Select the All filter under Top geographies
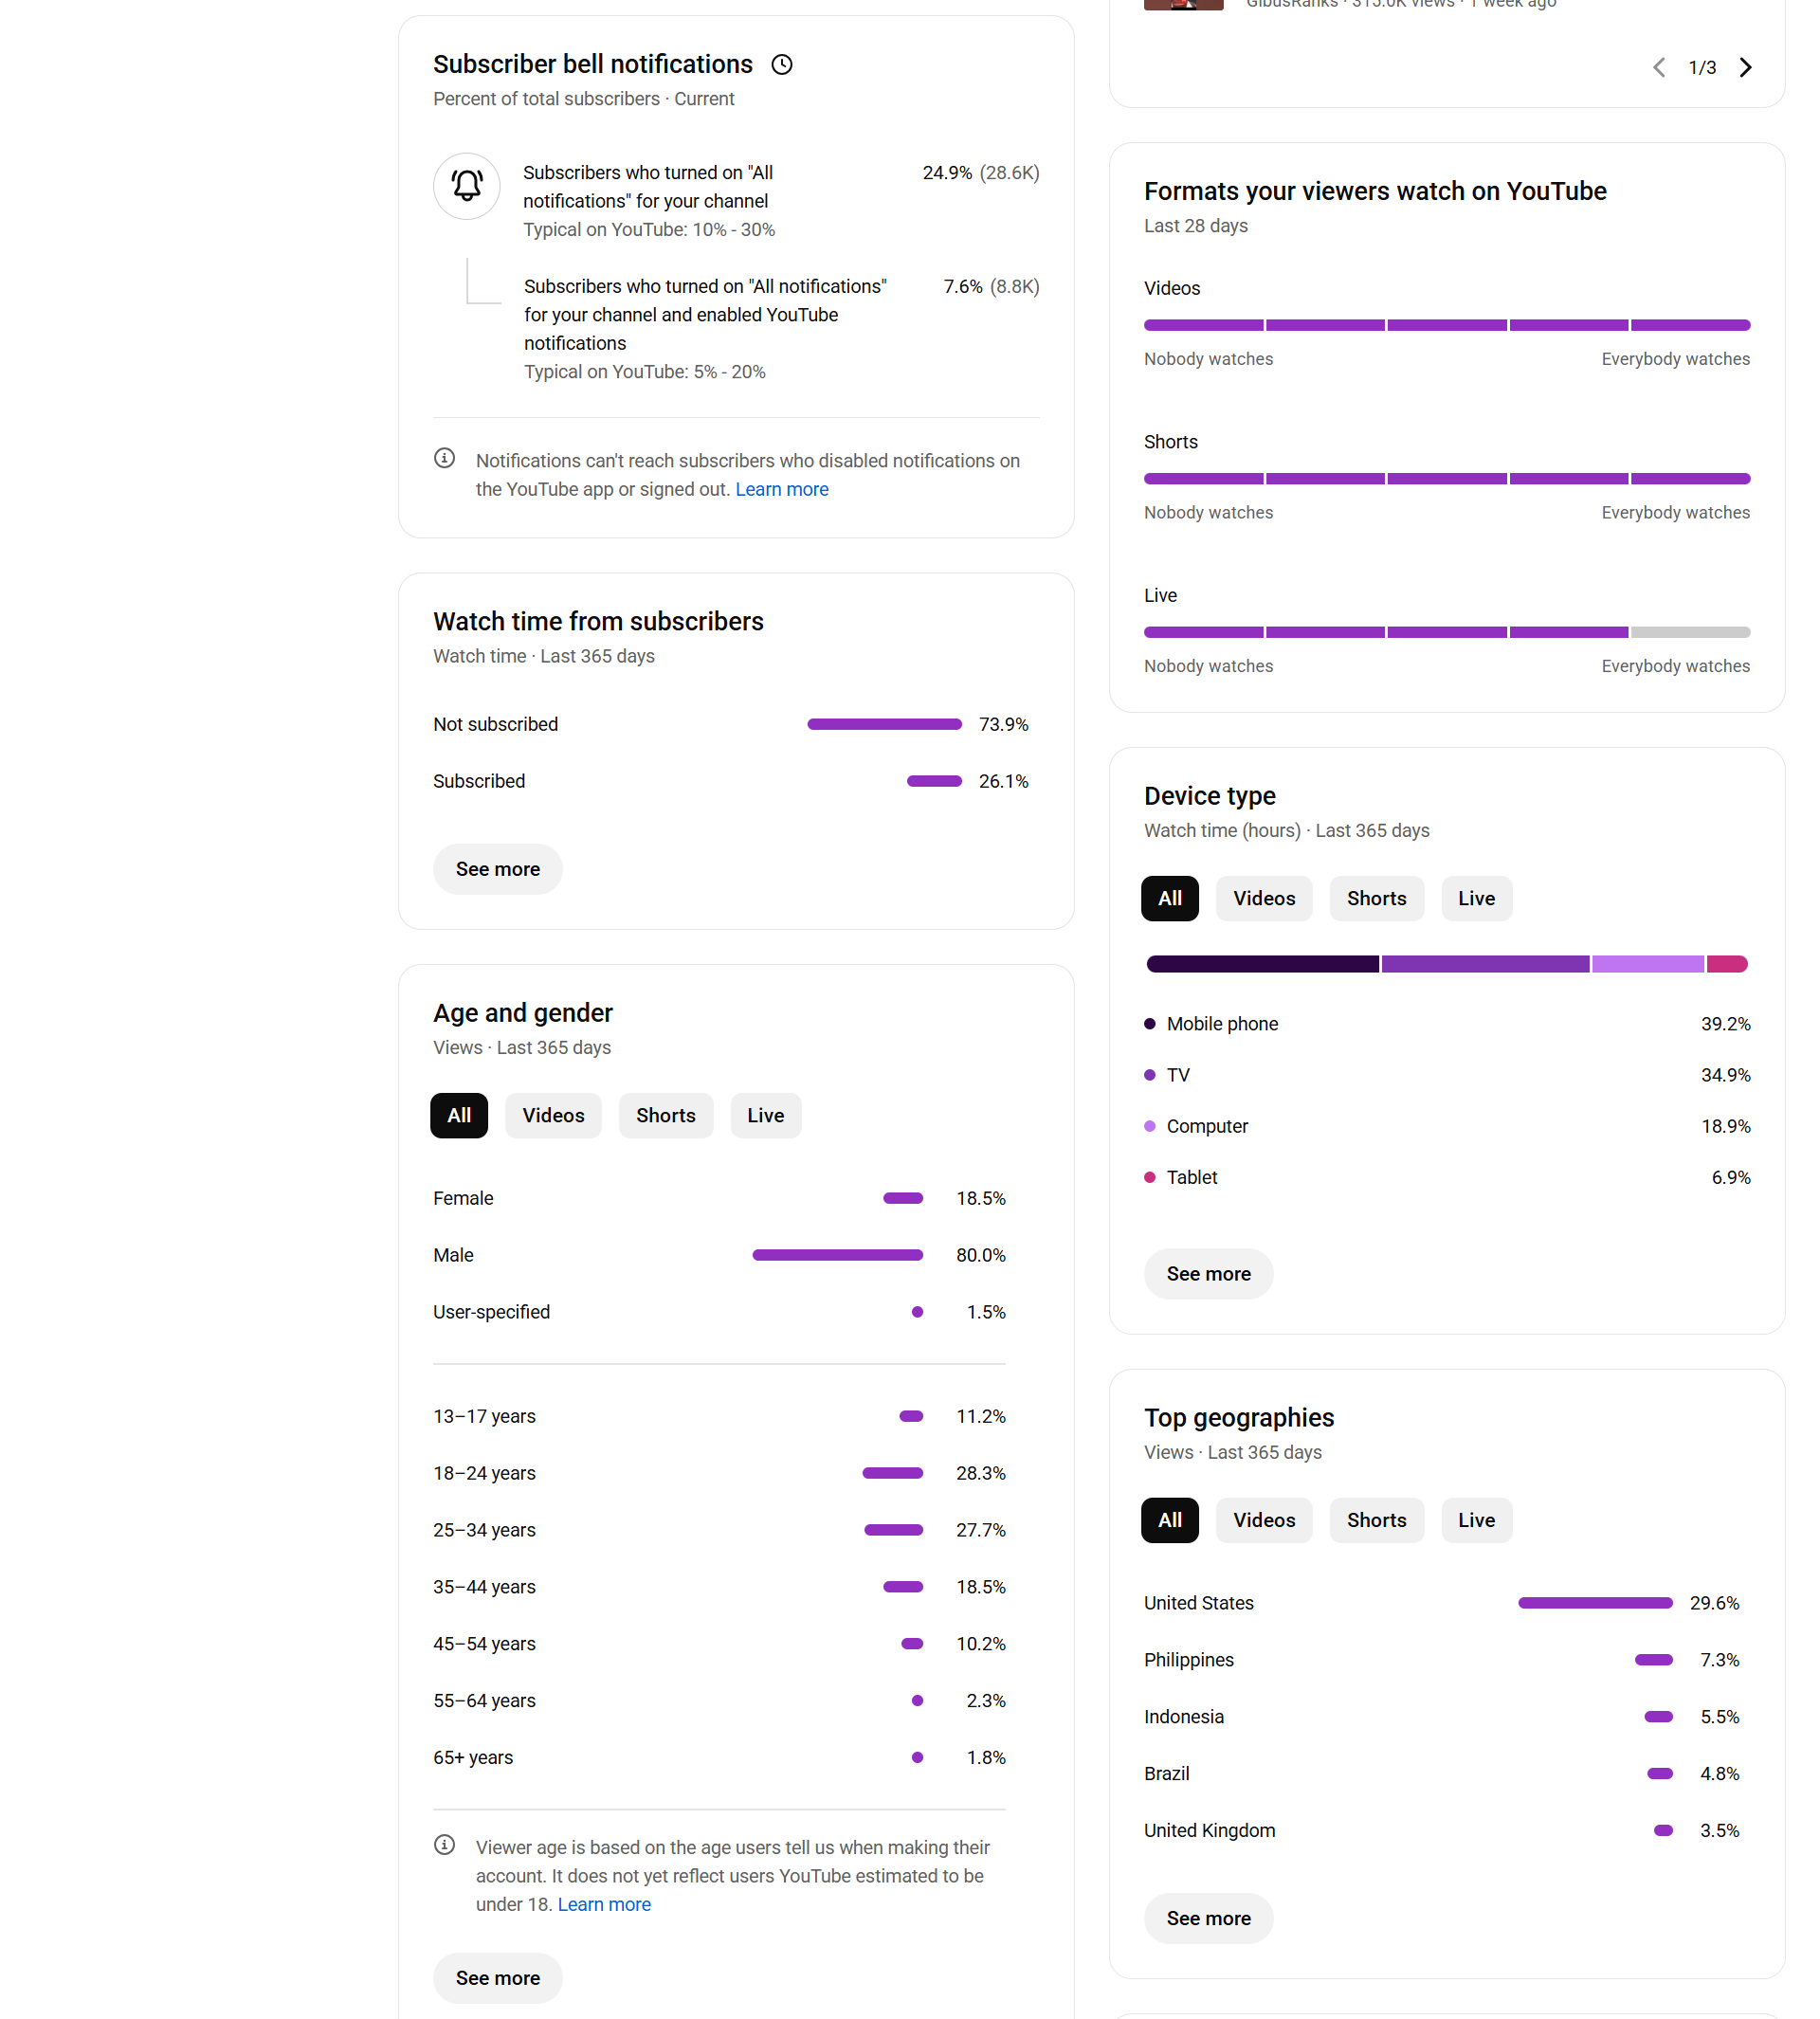Image resolution: width=1820 pixels, height=2019 pixels. [1169, 1521]
